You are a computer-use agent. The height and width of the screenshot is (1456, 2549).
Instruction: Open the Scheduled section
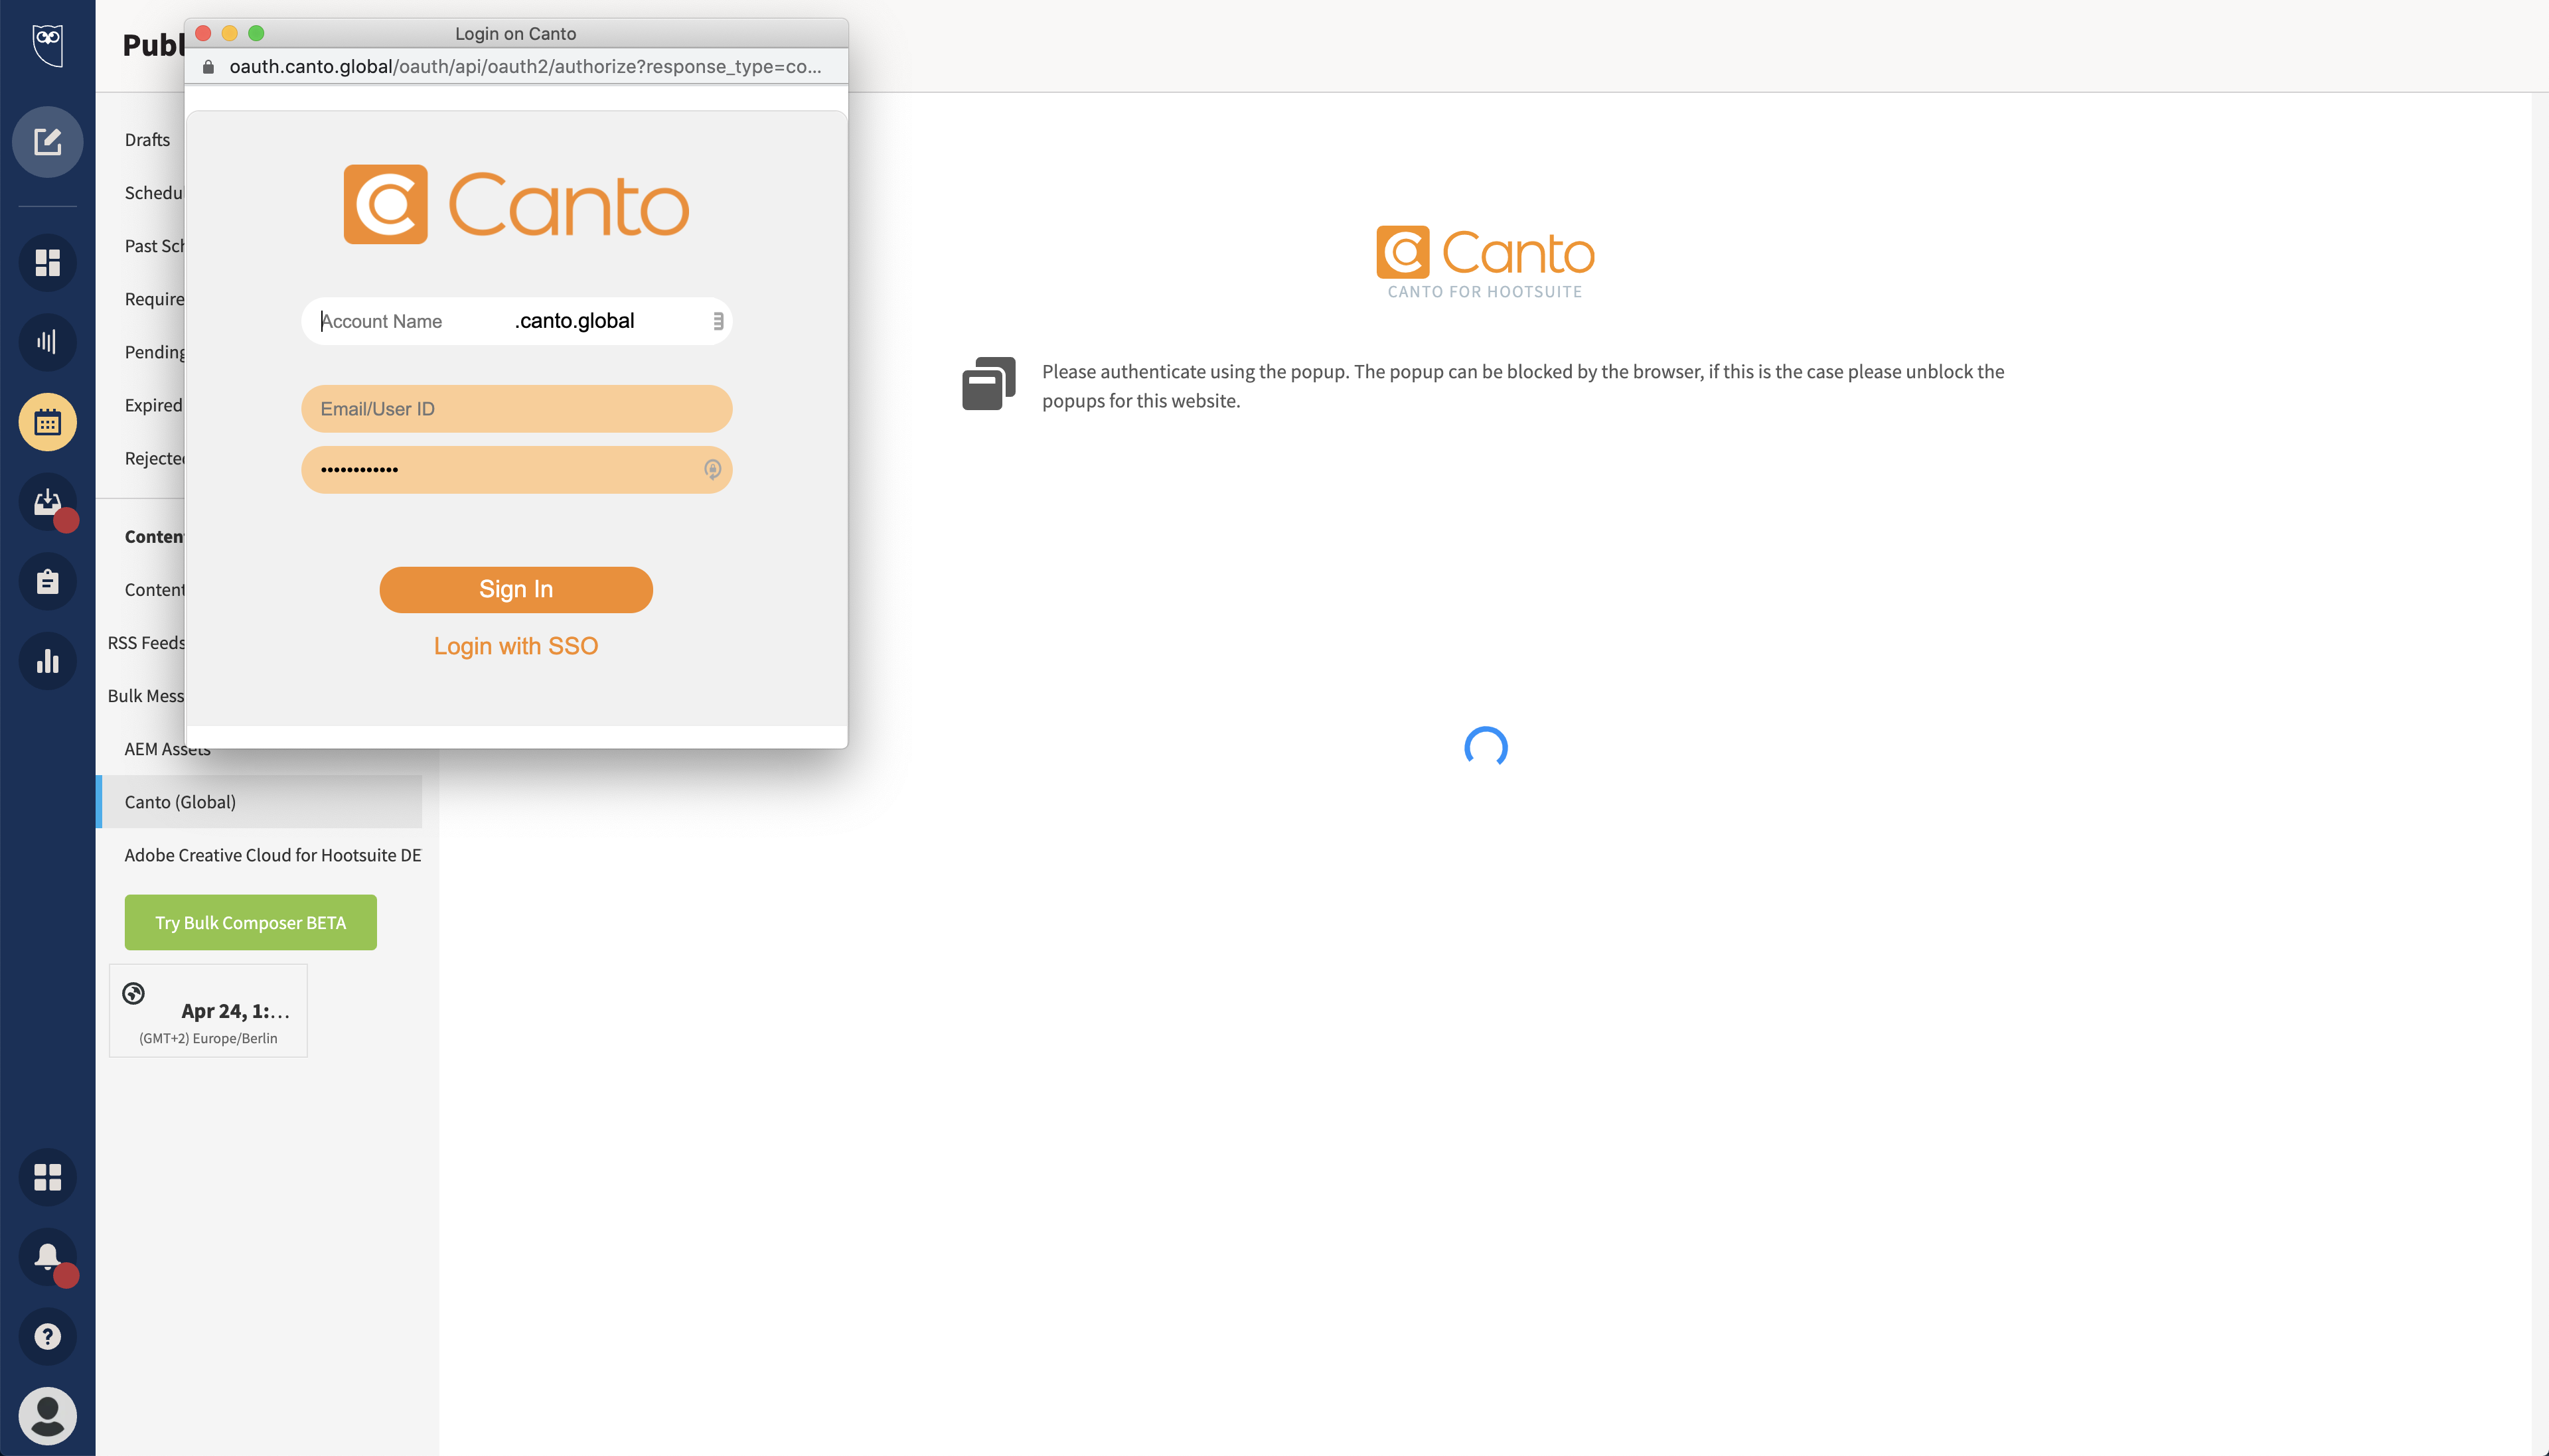tap(154, 193)
